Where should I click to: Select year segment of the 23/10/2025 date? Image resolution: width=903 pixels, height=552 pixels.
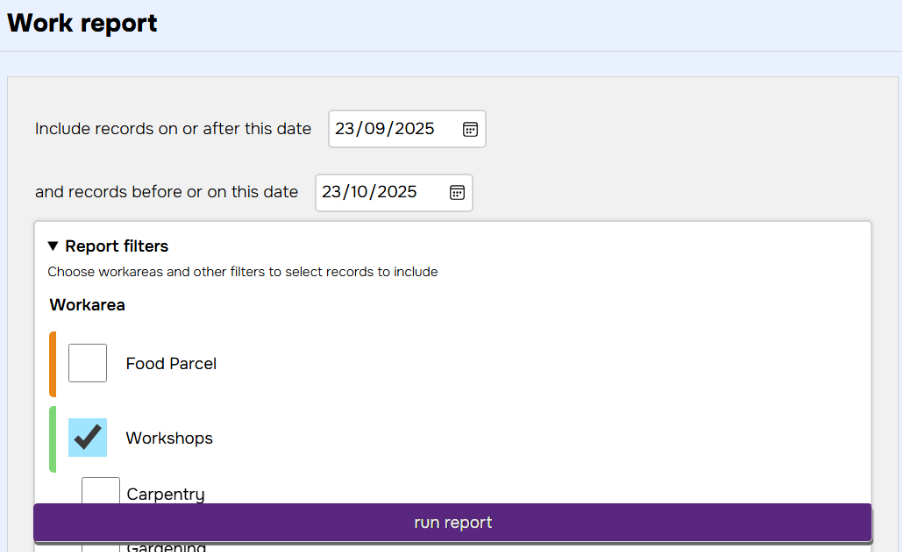(398, 192)
